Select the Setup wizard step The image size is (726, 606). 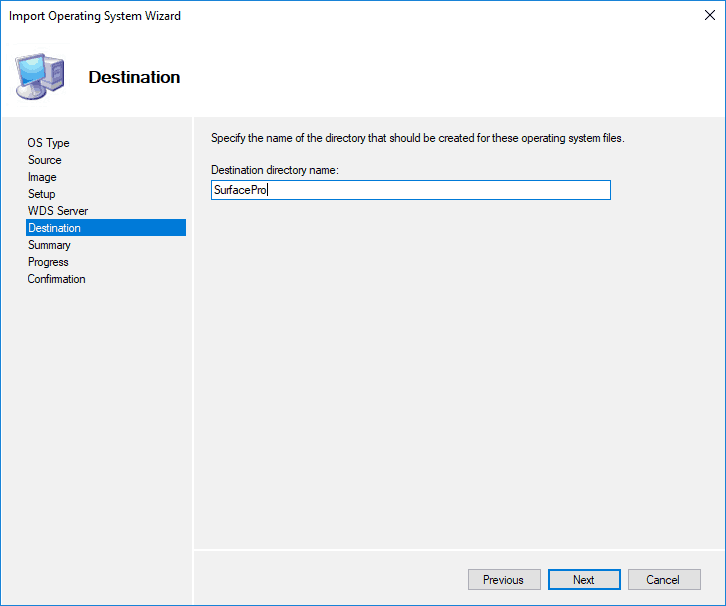tap(42, 194)
